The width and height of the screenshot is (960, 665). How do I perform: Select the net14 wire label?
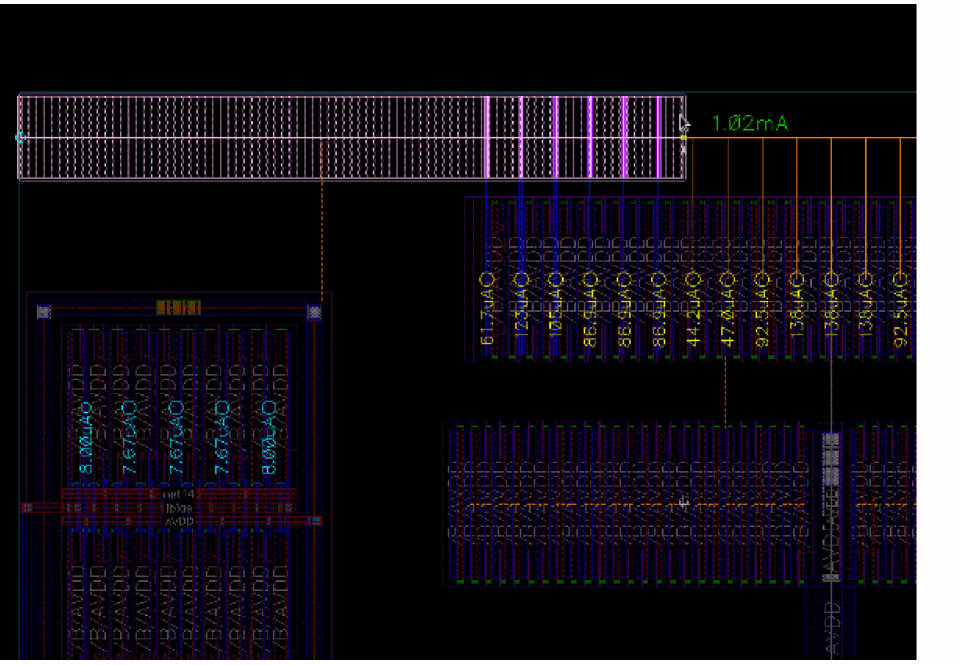click(177, 494)
